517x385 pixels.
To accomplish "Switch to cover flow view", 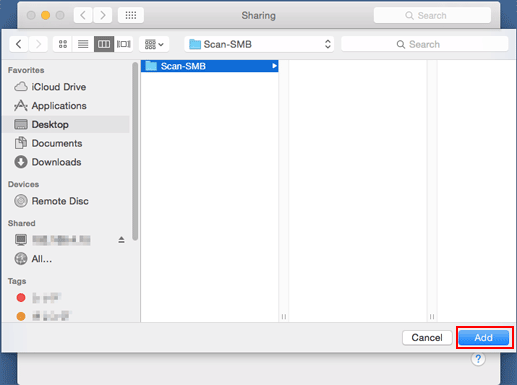I will (124, 44).
